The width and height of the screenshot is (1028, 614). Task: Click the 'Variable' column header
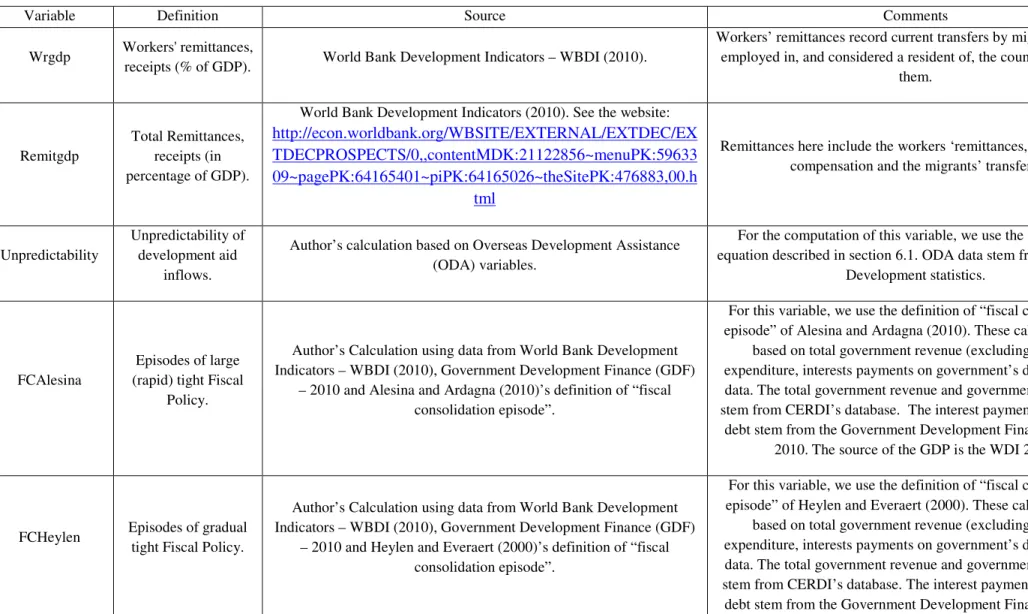[x=49, y=16]
